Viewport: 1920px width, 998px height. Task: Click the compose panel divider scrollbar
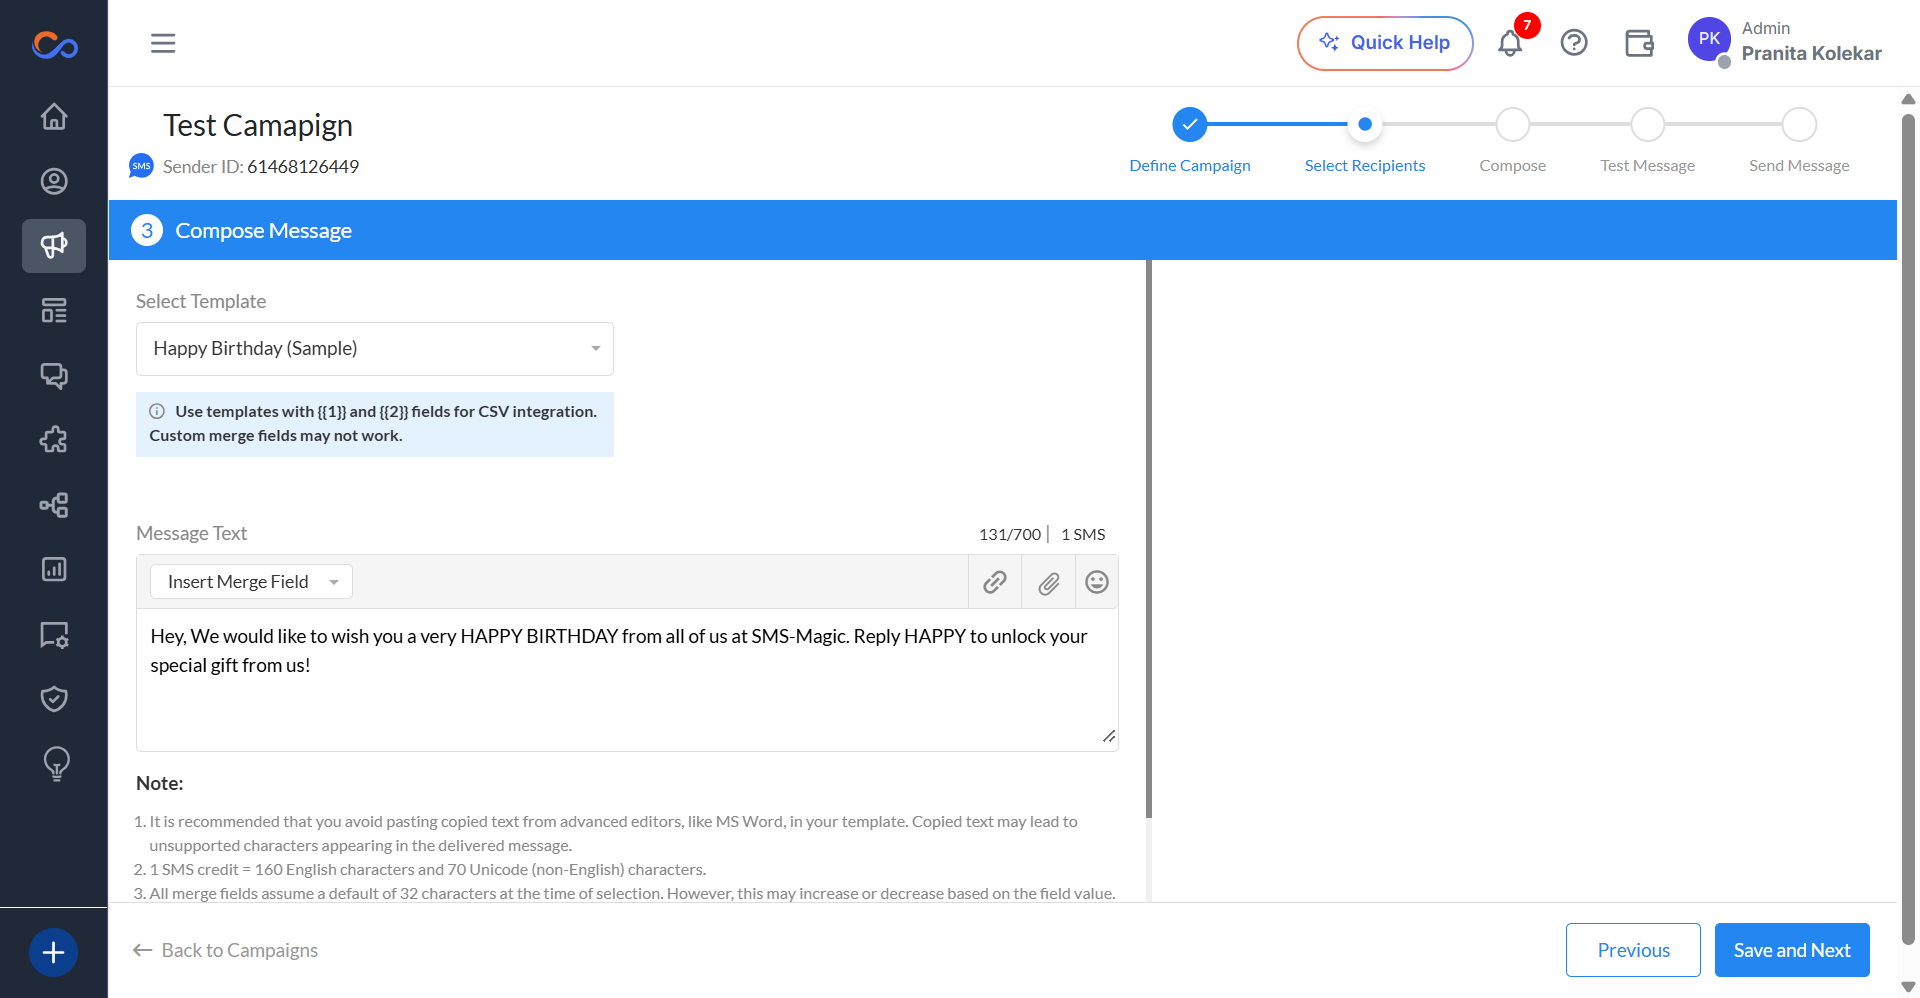1149,540
